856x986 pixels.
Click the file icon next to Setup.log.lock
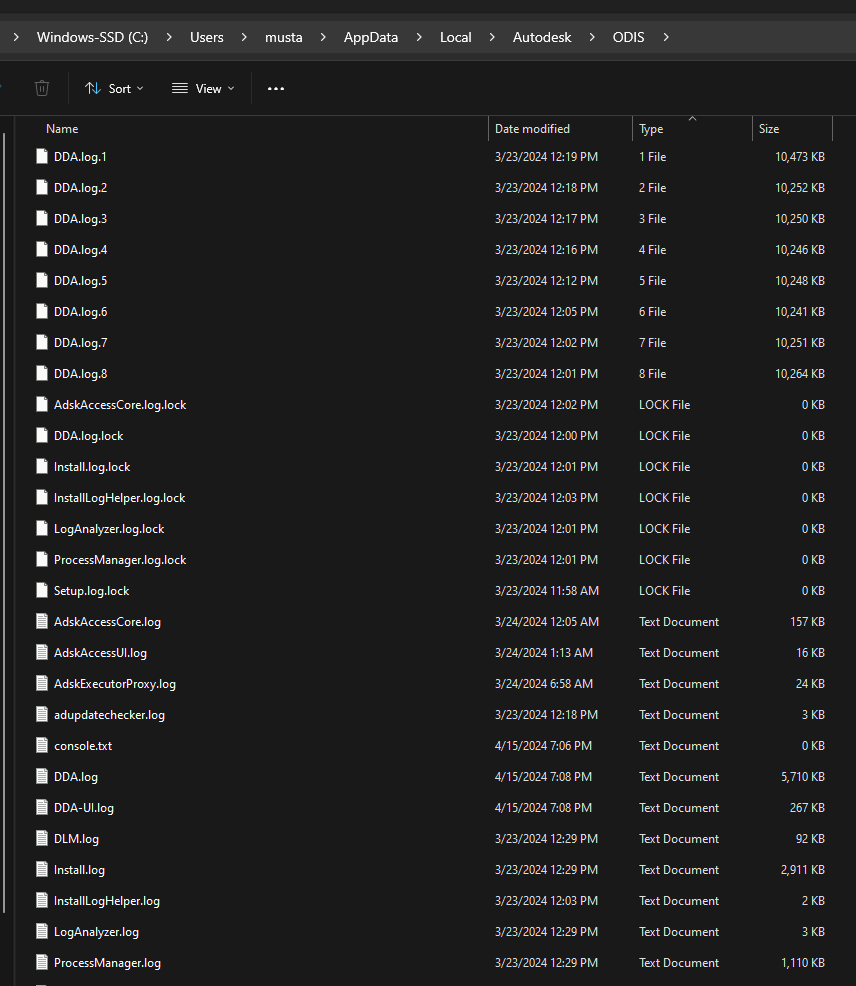click(x=41, y=590)
